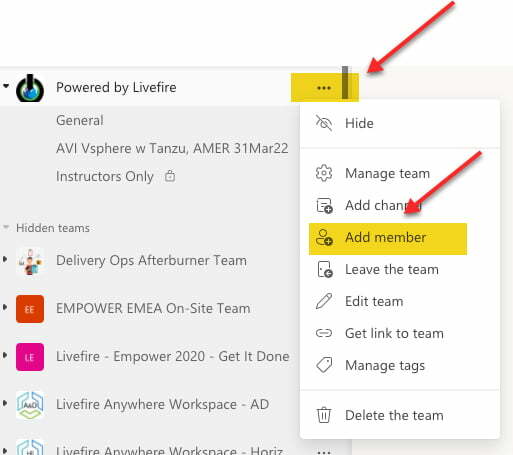Expand Livefire - Empower 2020 team
The height and width of the screenshot is (455, 513).
coord(5,355)
